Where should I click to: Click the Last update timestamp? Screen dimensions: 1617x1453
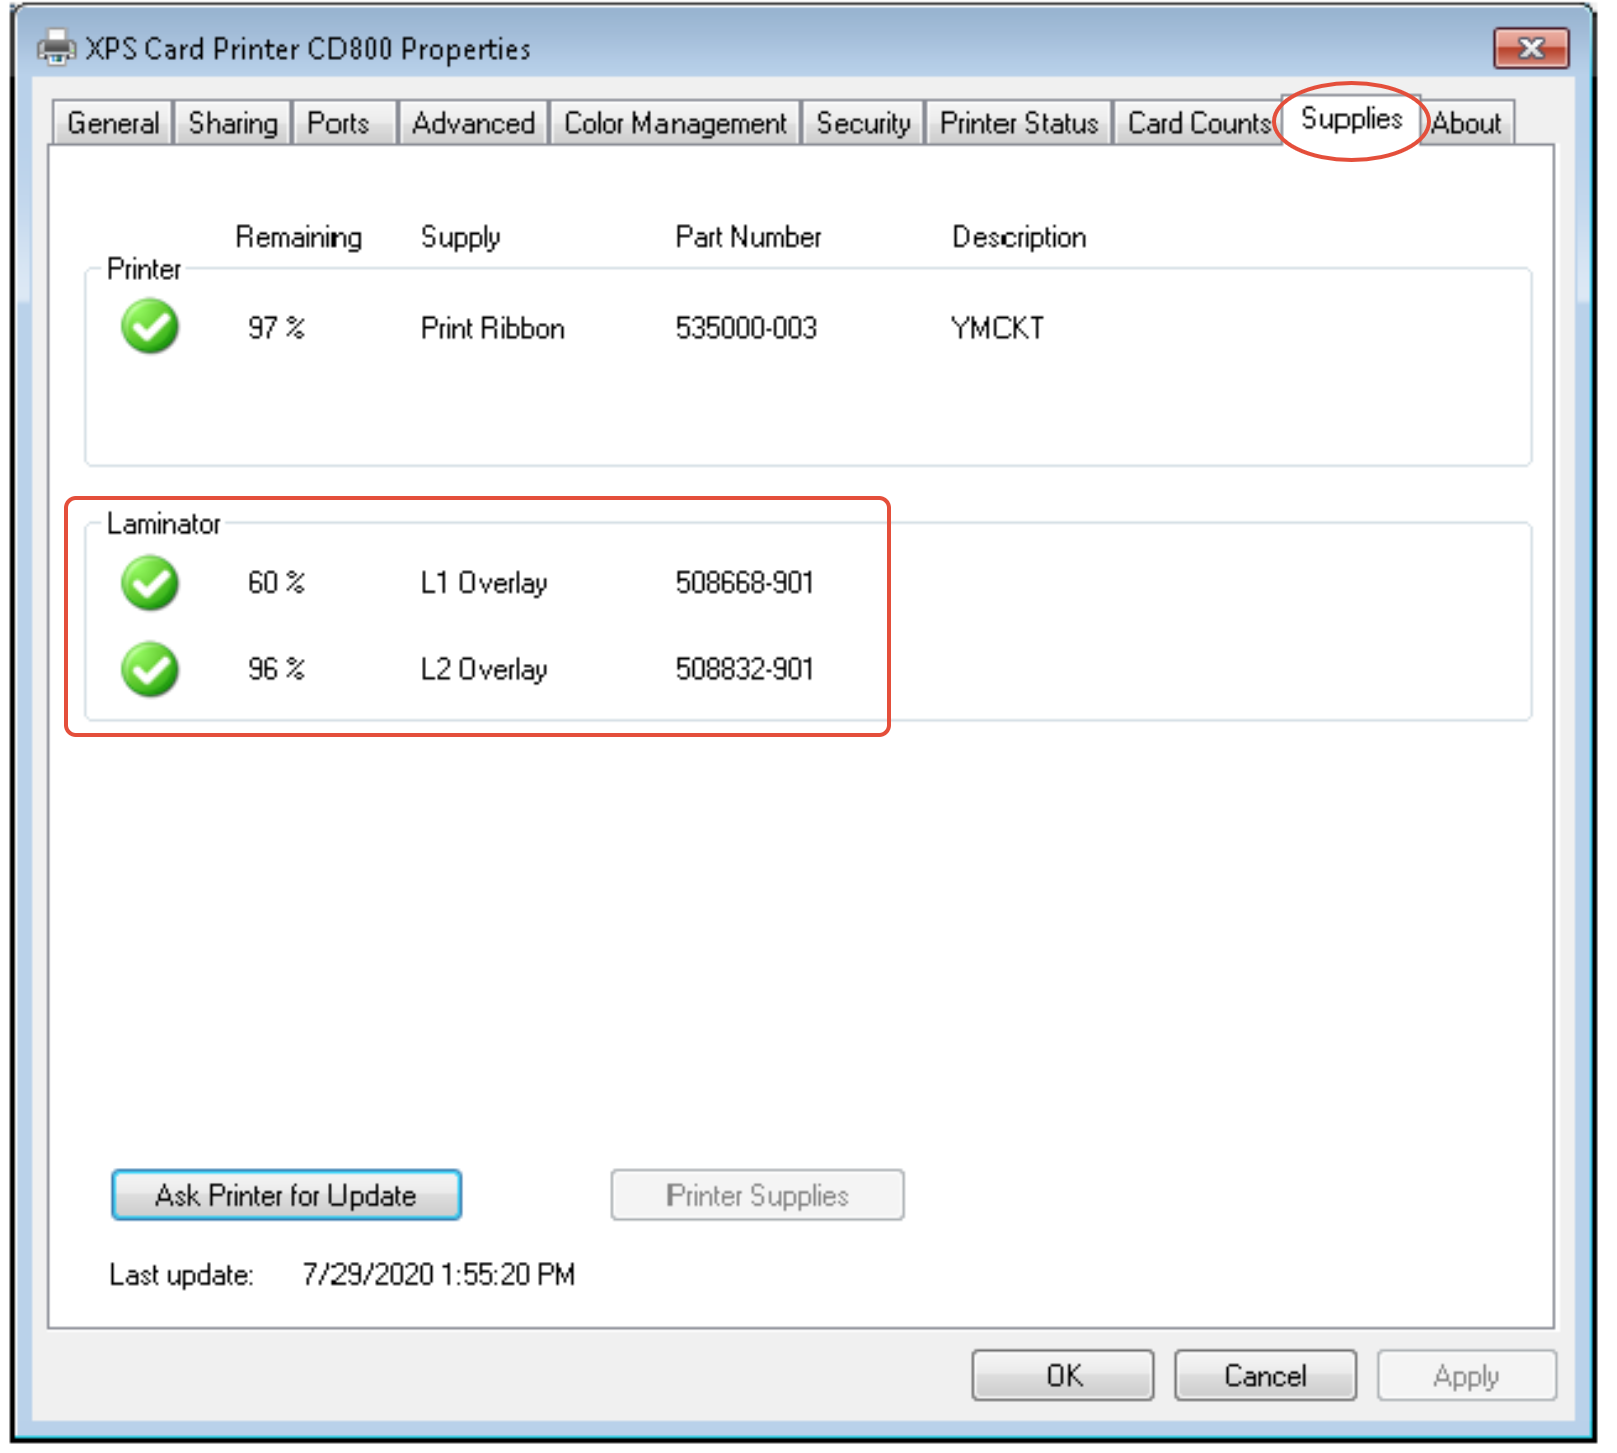439,1274
